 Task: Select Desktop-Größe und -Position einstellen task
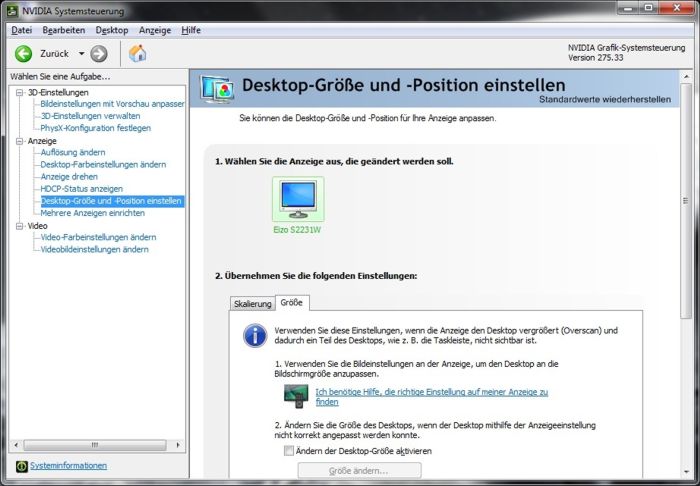112,201
